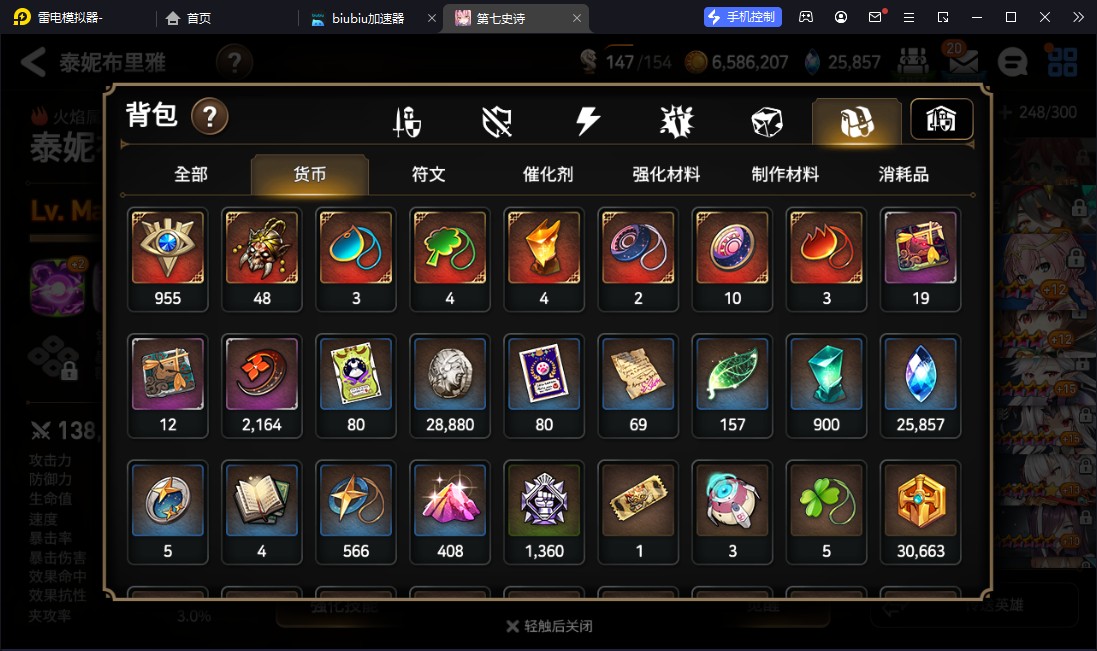This screenshot has width=1097, height=651.
Task: Switch to the 符文 tab
Action: tap(428, 174)
